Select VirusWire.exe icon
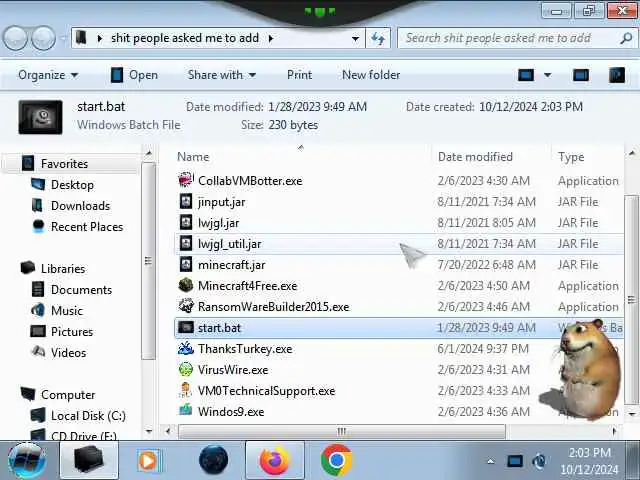This screenshot has height=480, width=640. (x=186, y=369)
